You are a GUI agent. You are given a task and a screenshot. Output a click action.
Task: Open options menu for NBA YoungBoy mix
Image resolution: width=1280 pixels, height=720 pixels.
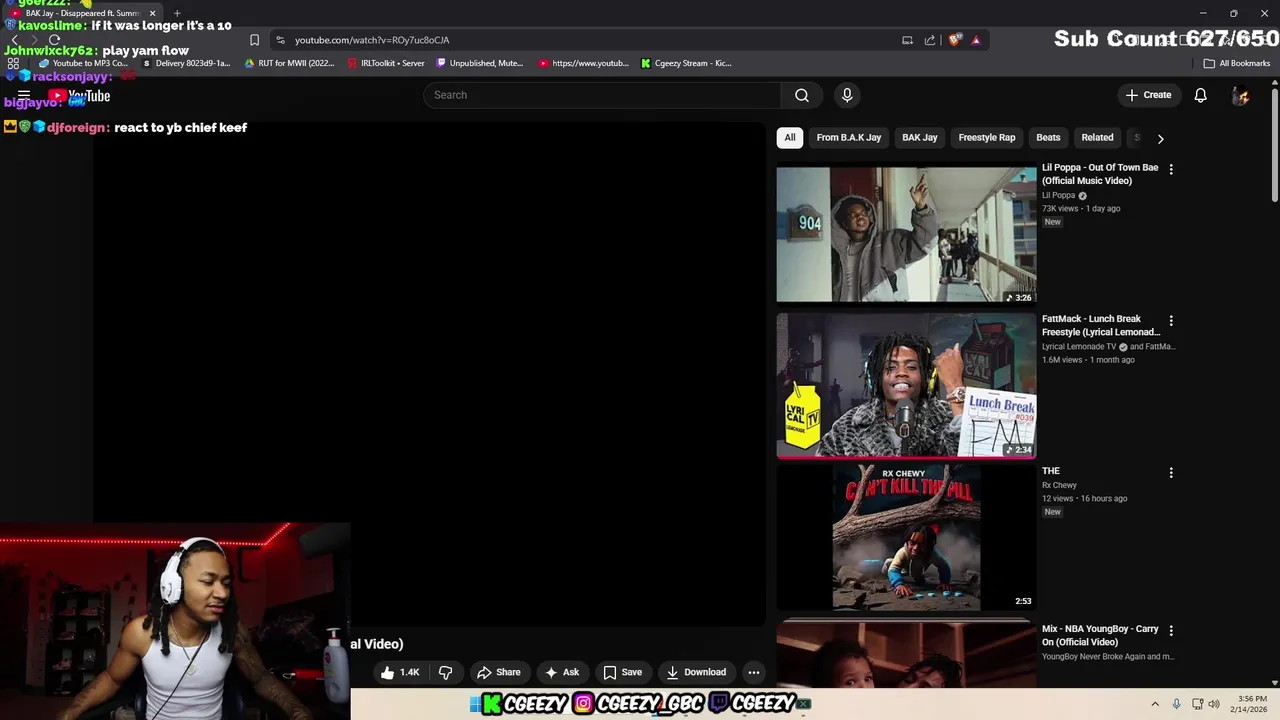pos(1171,631)
